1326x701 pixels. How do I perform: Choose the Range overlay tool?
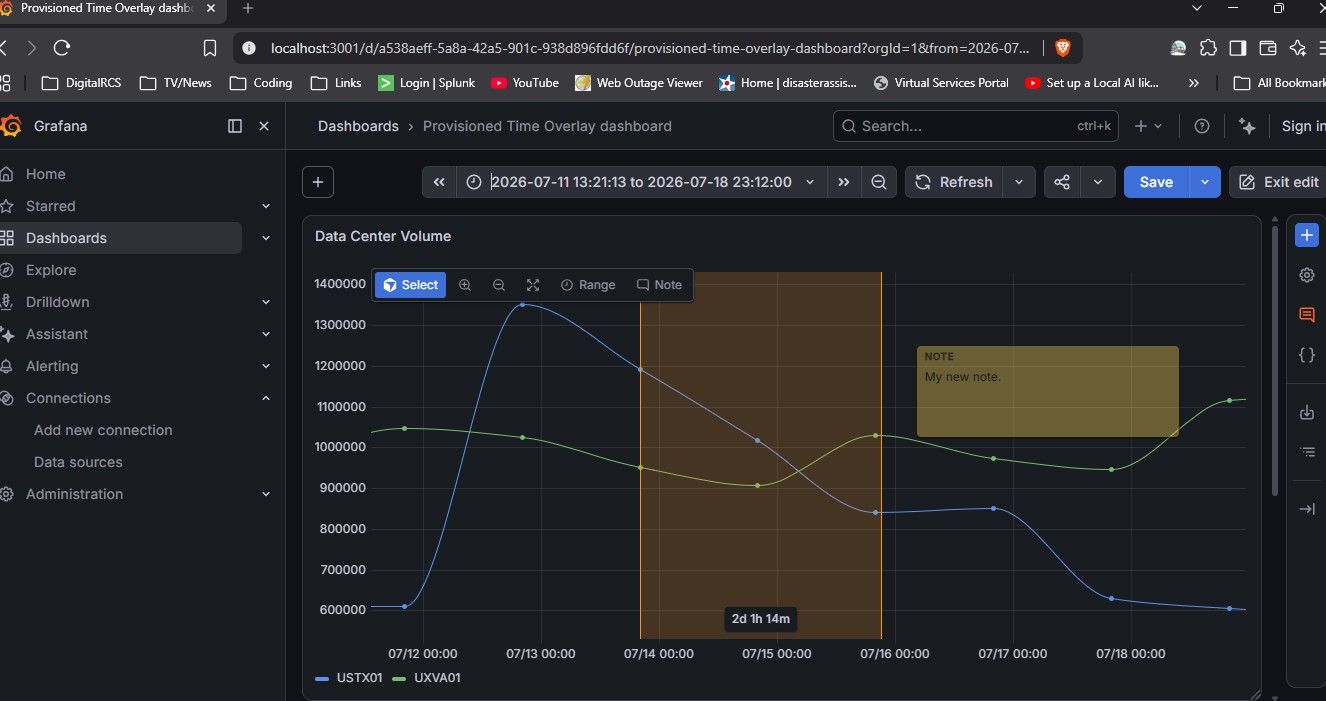[588, 285]
